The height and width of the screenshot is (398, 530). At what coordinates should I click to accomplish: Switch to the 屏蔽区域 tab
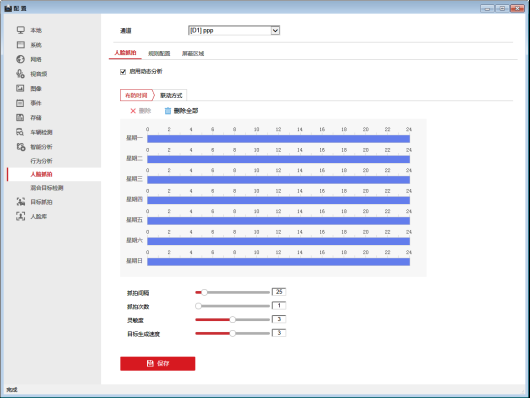pos(193,53)
